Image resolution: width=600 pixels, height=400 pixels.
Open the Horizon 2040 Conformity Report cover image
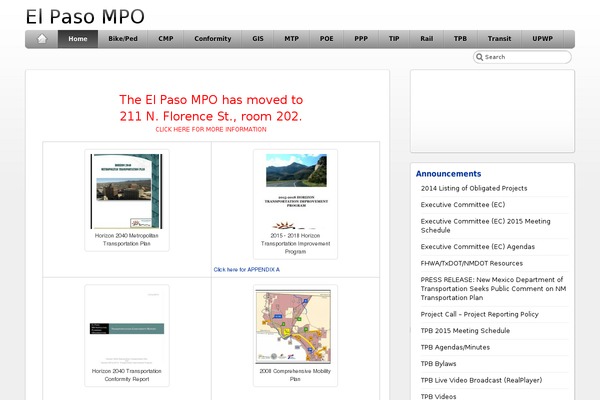pos(127,327)
